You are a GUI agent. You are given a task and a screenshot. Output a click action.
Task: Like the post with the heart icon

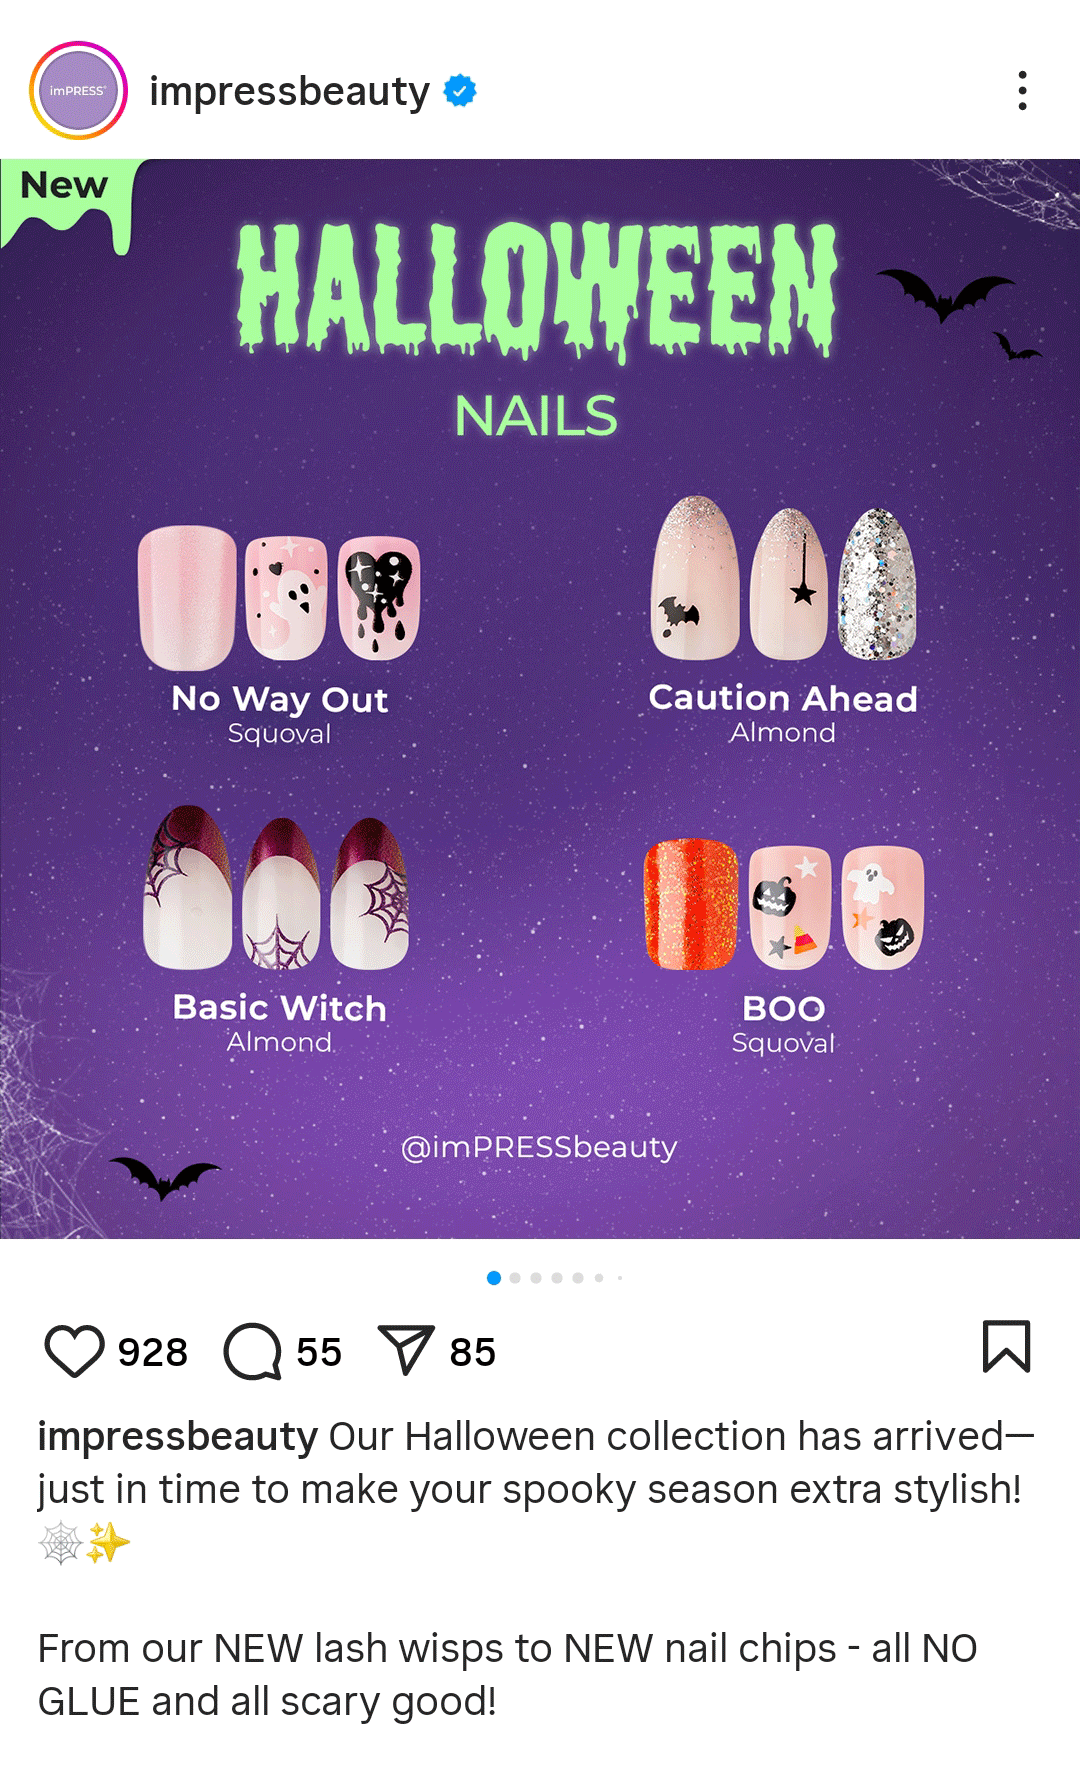tap(75, 1351)
